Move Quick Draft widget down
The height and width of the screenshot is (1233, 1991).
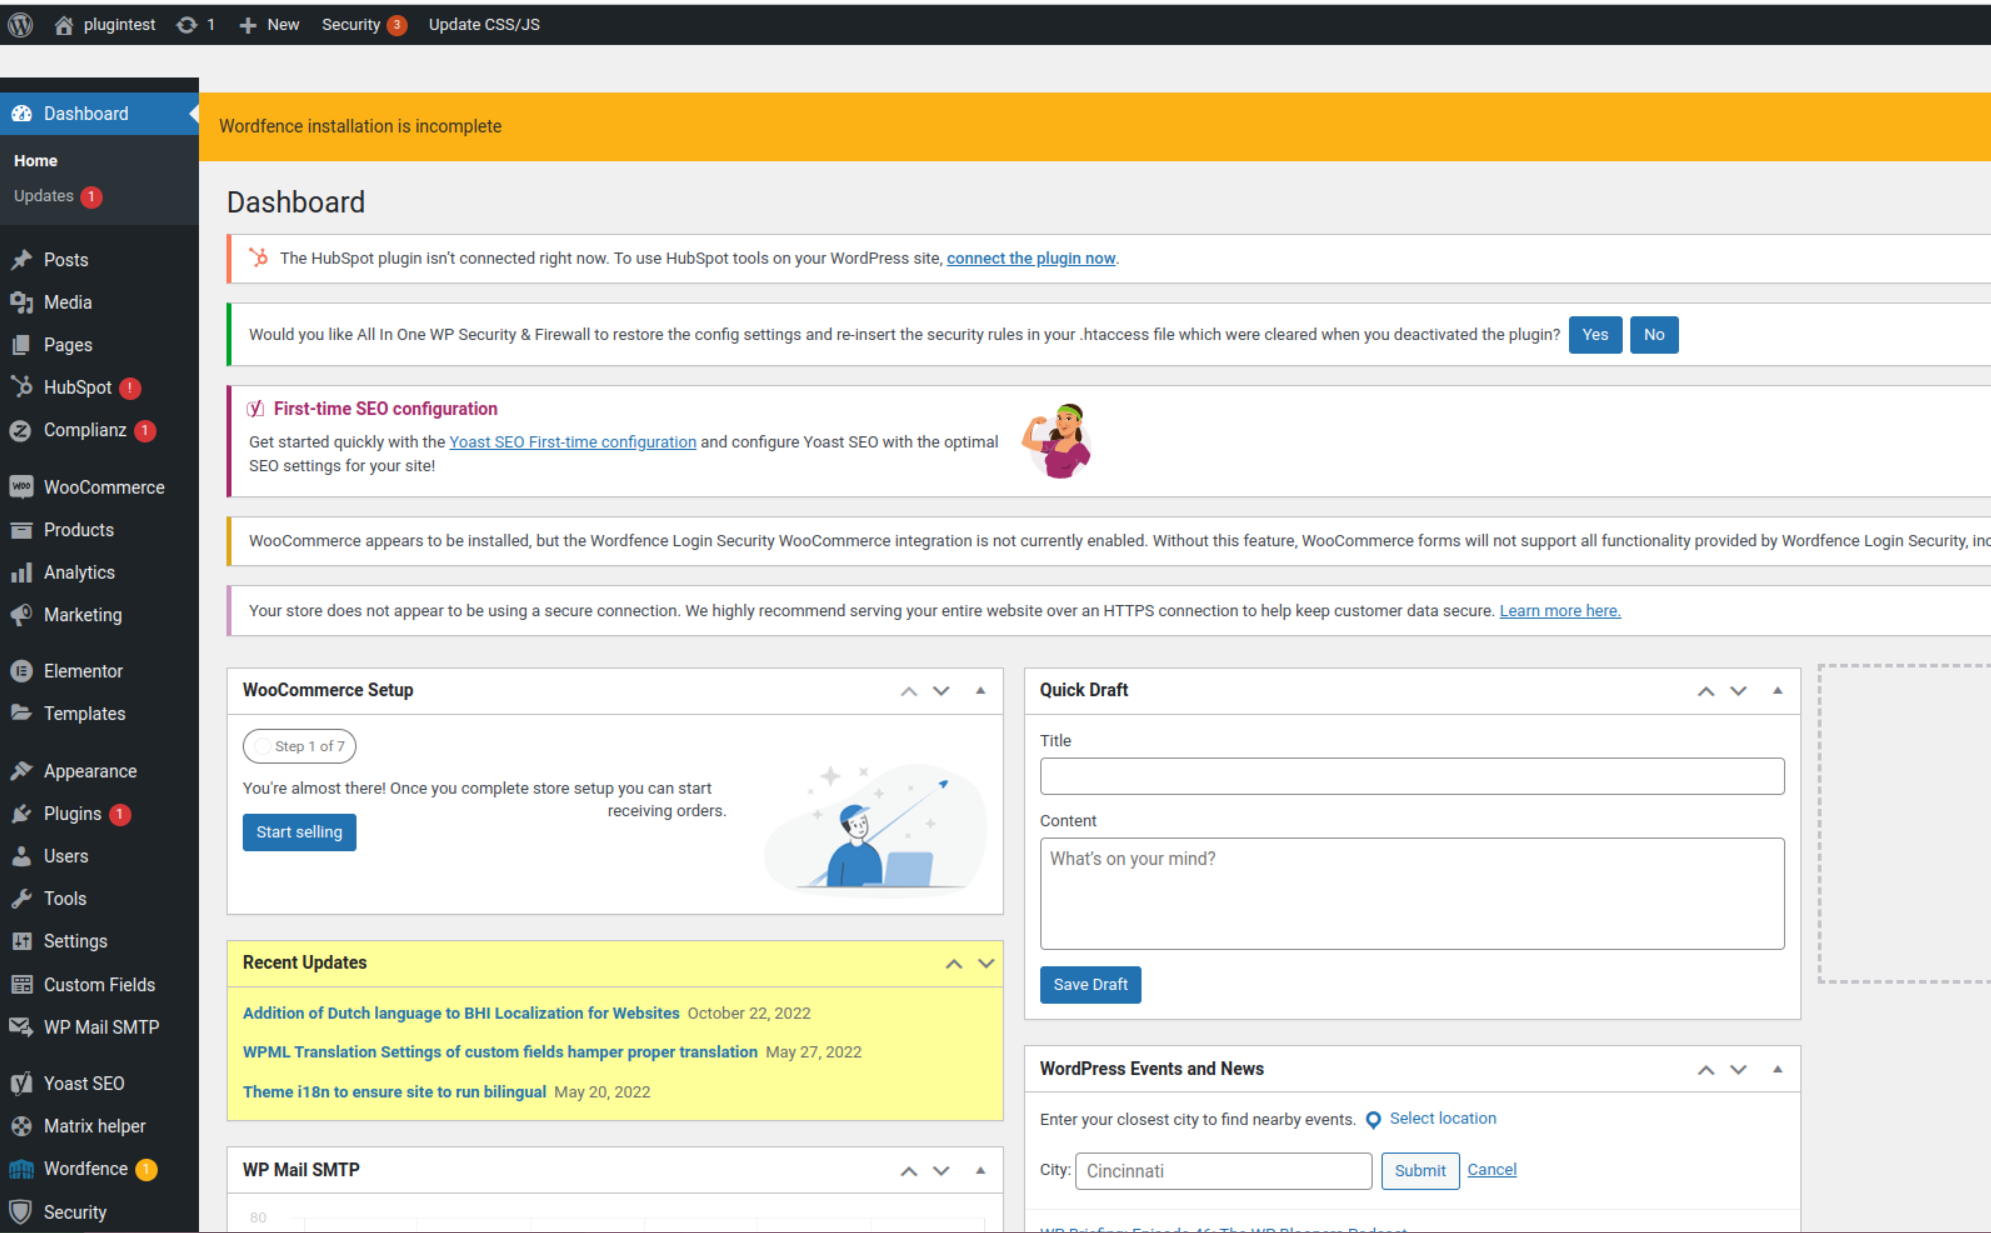coord(1739,691)
